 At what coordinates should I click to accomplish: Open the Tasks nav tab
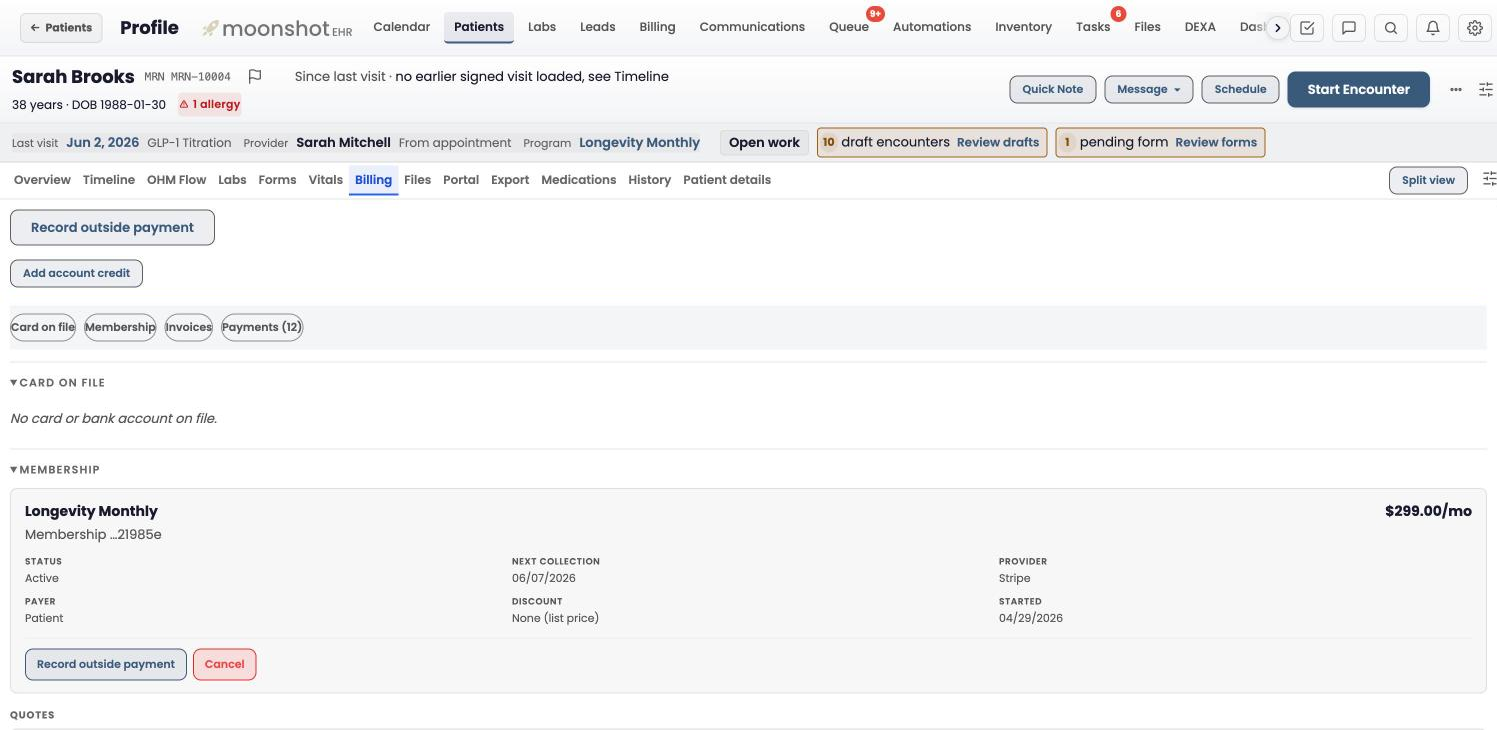tap(1093, 27)
